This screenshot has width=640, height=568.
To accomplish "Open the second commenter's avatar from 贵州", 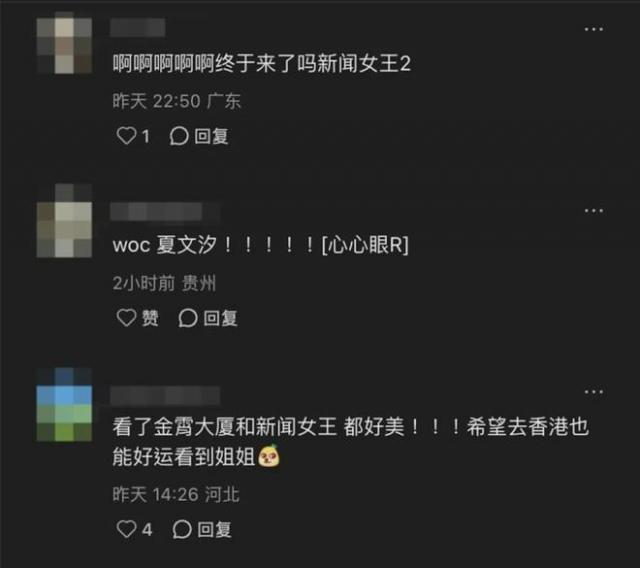I will [x=64, y=221].
